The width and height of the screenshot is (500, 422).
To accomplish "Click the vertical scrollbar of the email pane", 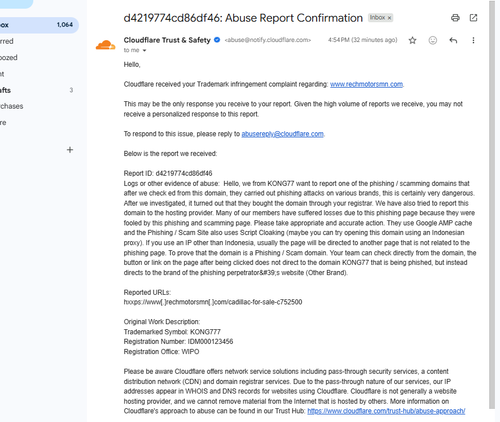I will [492, 205].
